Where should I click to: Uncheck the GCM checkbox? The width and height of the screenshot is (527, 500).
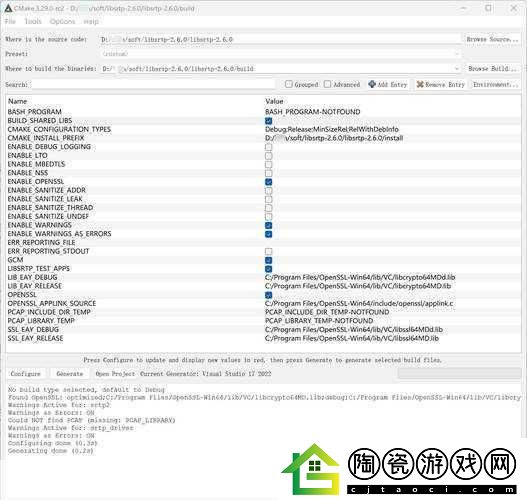coord(268,260)
